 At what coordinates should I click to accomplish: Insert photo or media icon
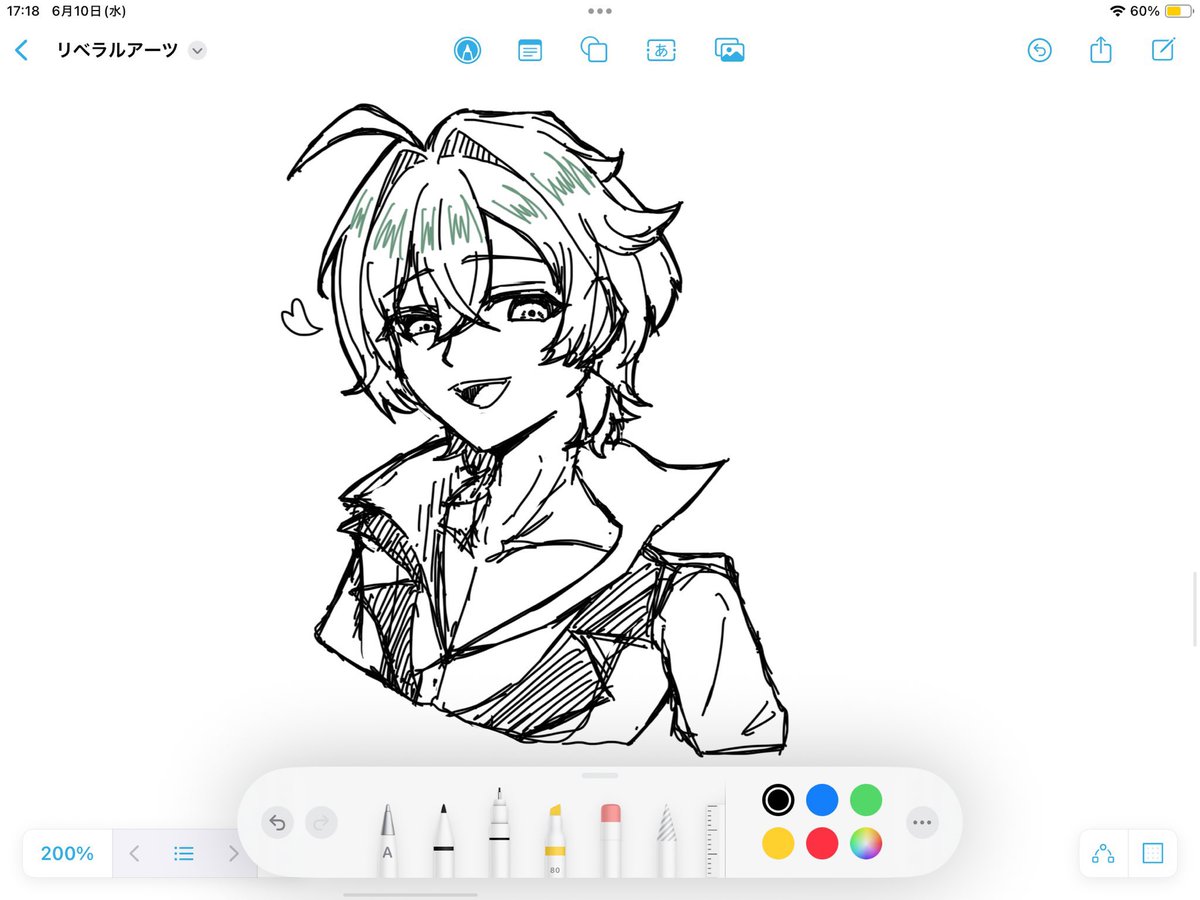click(730, 50)
